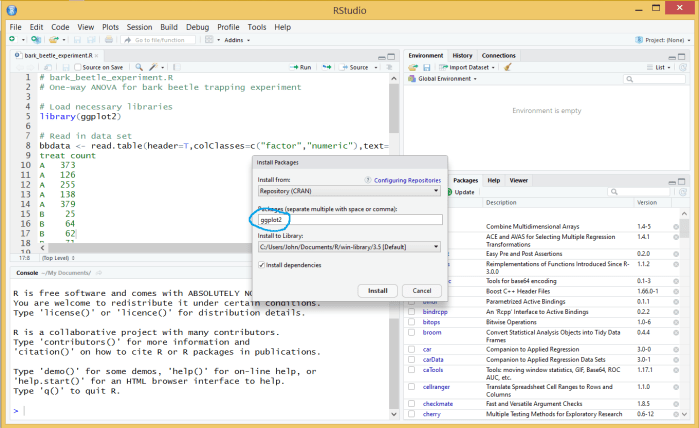Remove the checkmate package with its x icon
This screenshot has width=699, height=428.
pos(676,404)
